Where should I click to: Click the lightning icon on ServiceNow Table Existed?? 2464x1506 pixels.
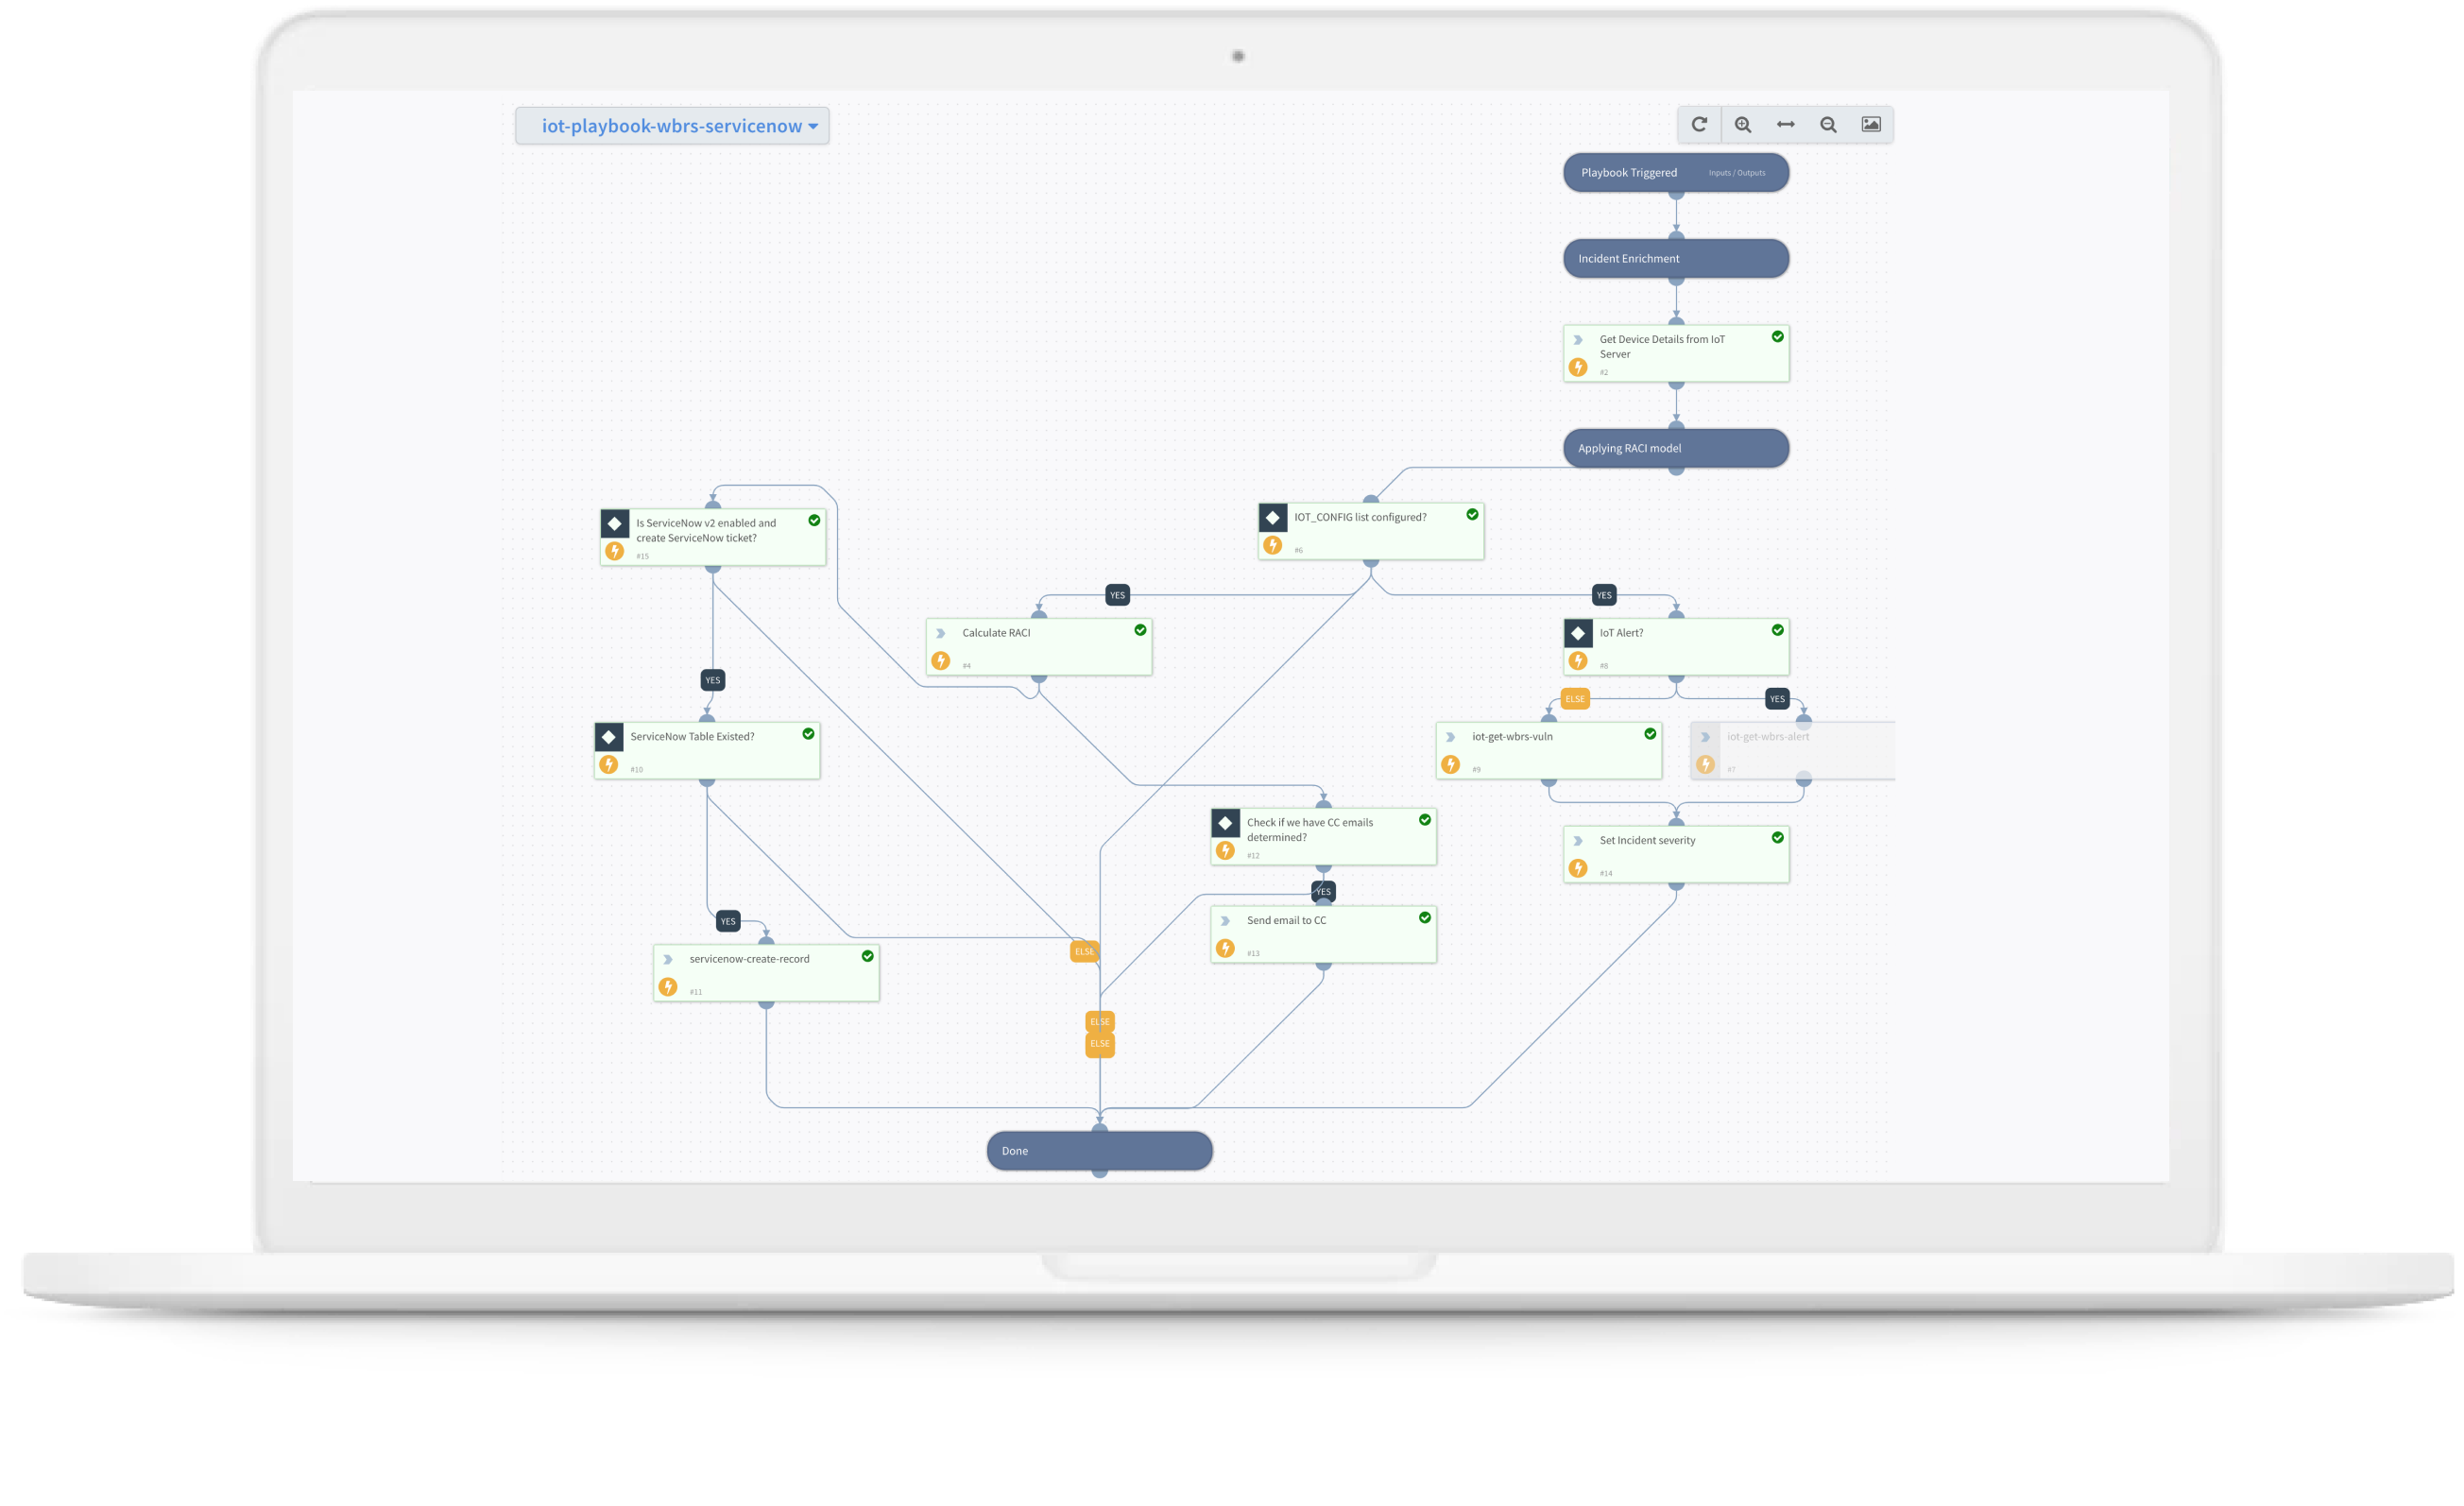point(611,764)
